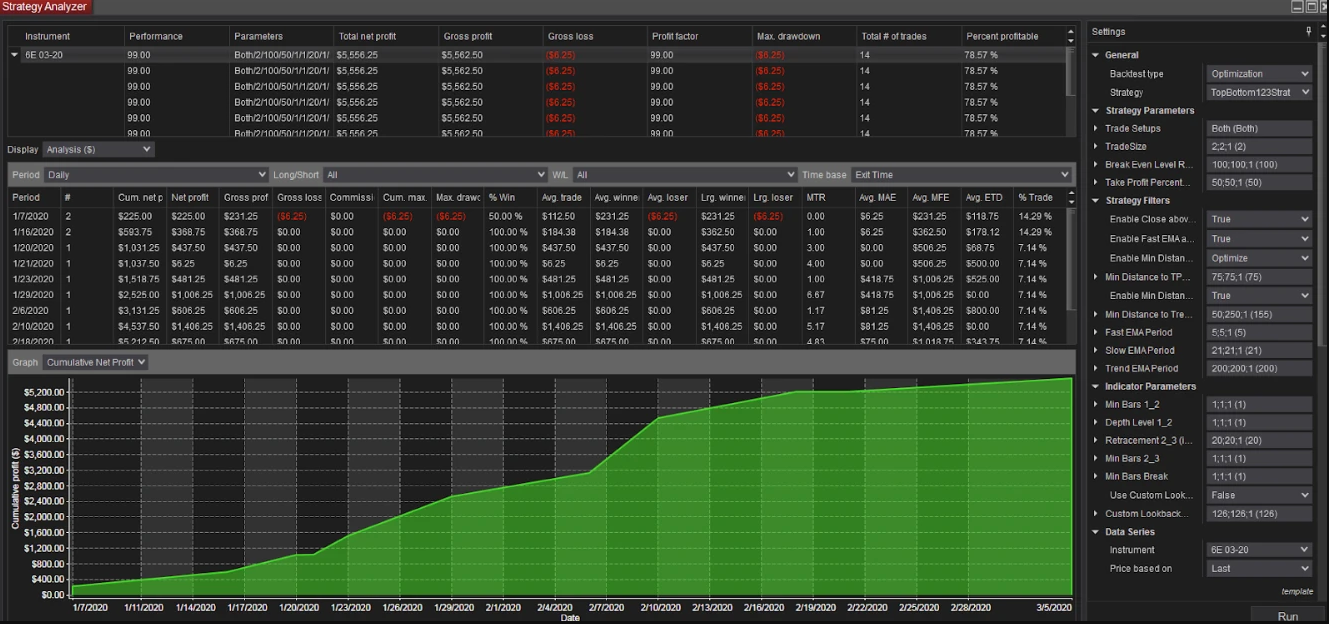The image size is (1329, 624).
Task: Open the Instrument dropdown under Data Series
Action: coord(1259,550)
